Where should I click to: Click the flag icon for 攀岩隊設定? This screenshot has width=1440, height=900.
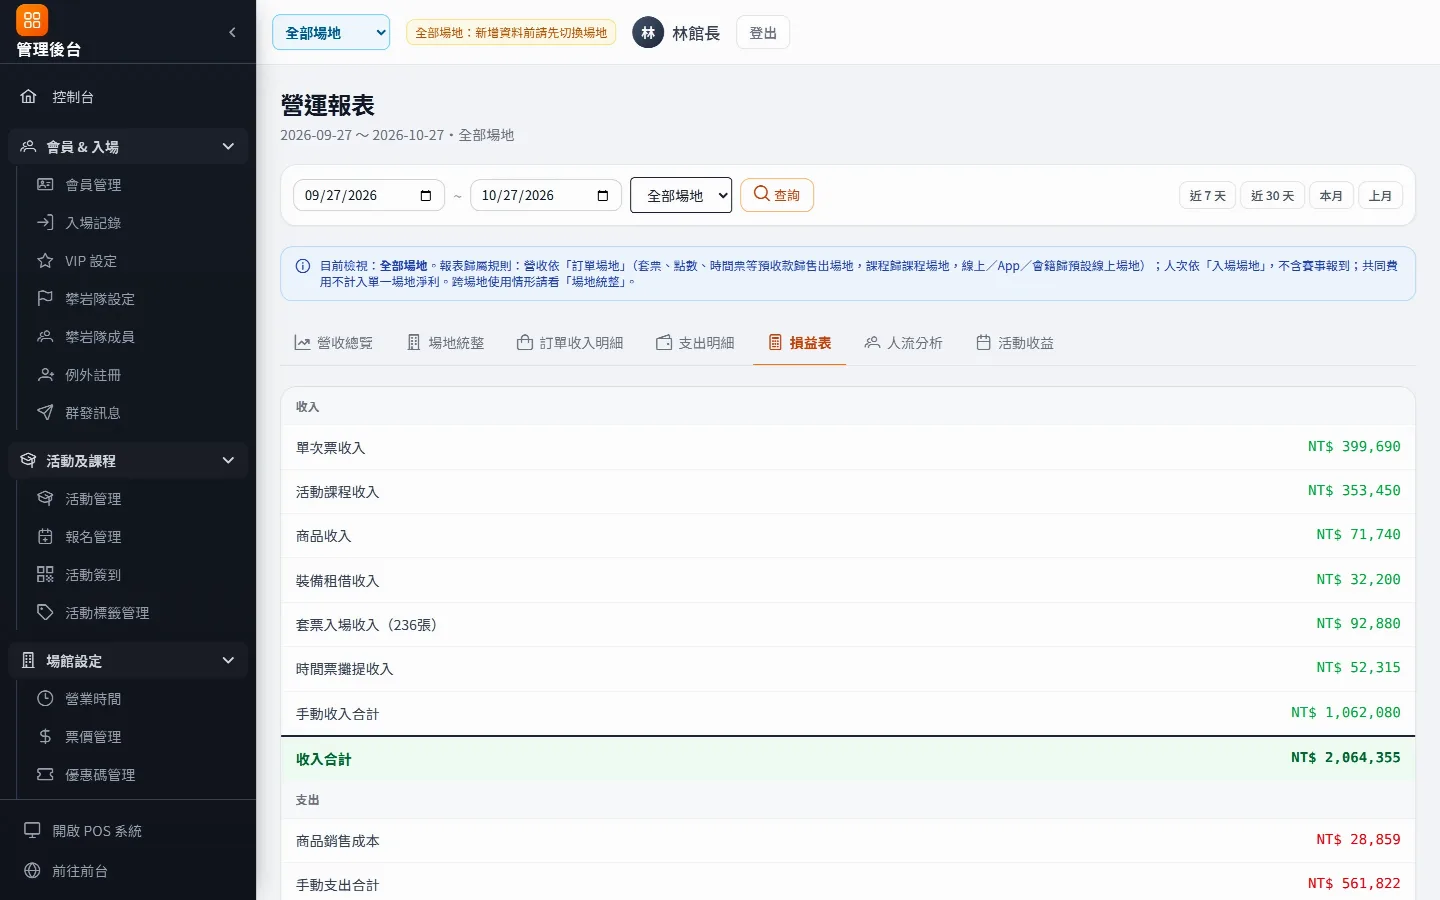[45, 299]
